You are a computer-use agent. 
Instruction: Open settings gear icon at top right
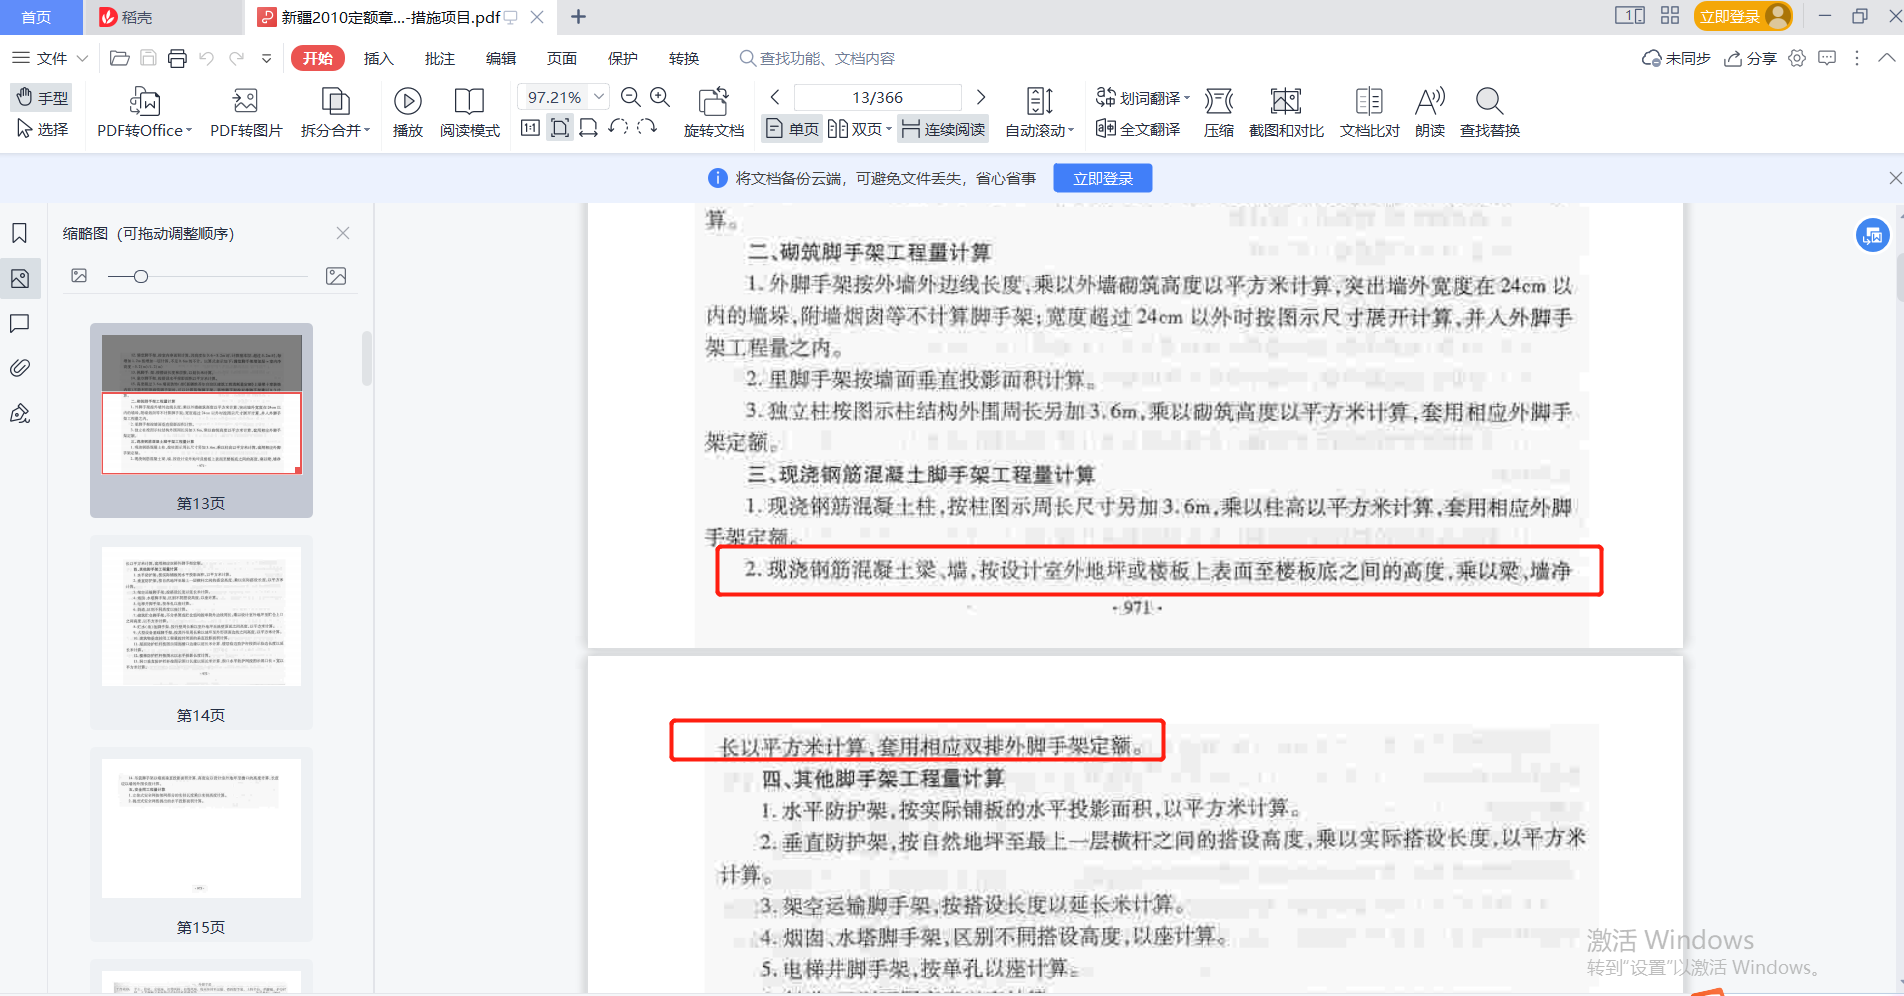(x=1797, y=58)
